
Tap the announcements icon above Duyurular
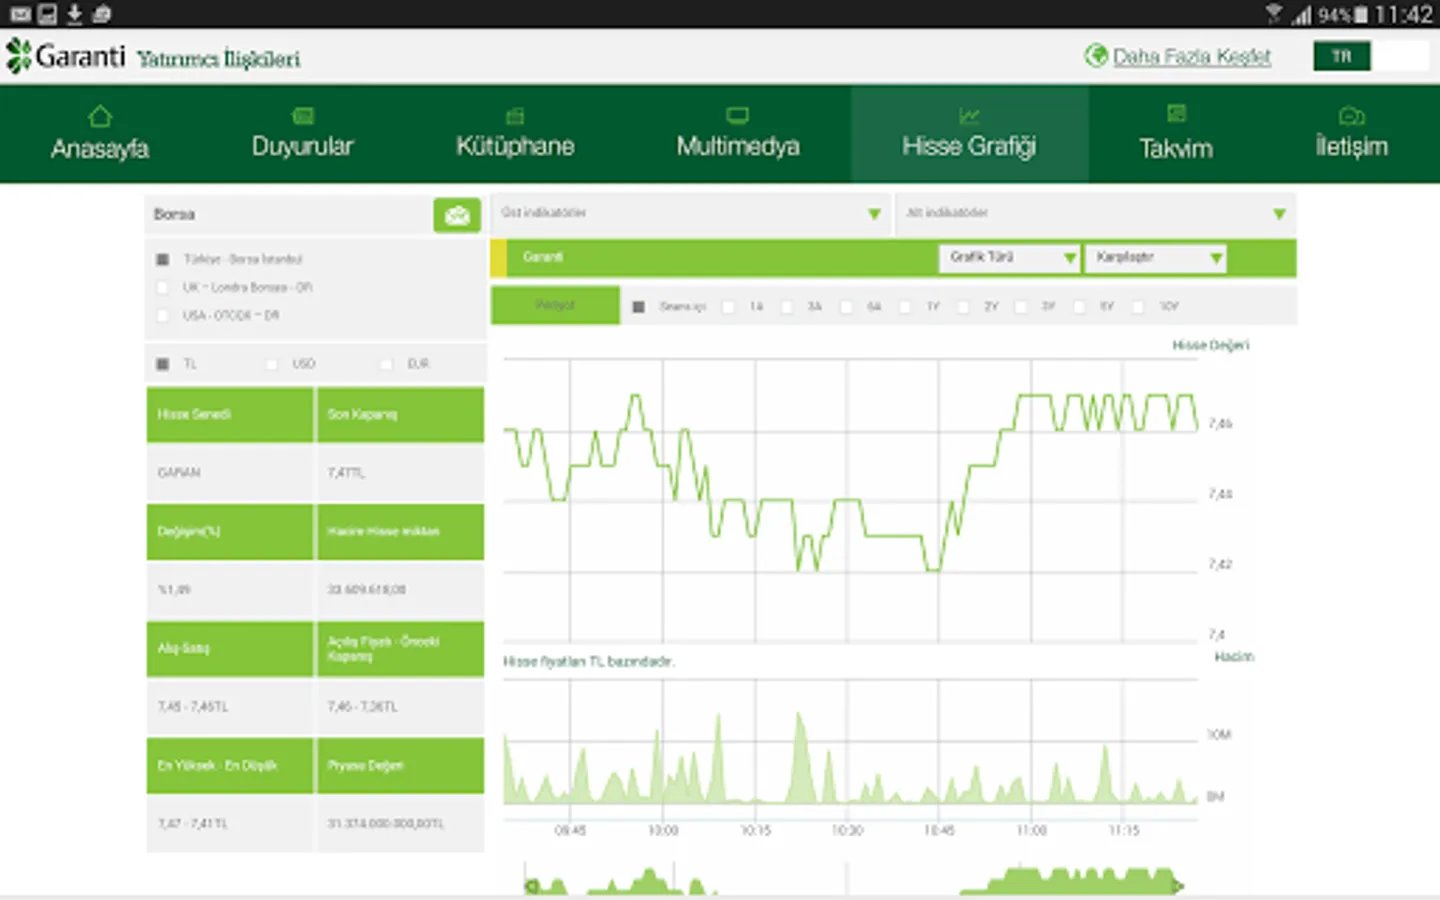[303, 116]
